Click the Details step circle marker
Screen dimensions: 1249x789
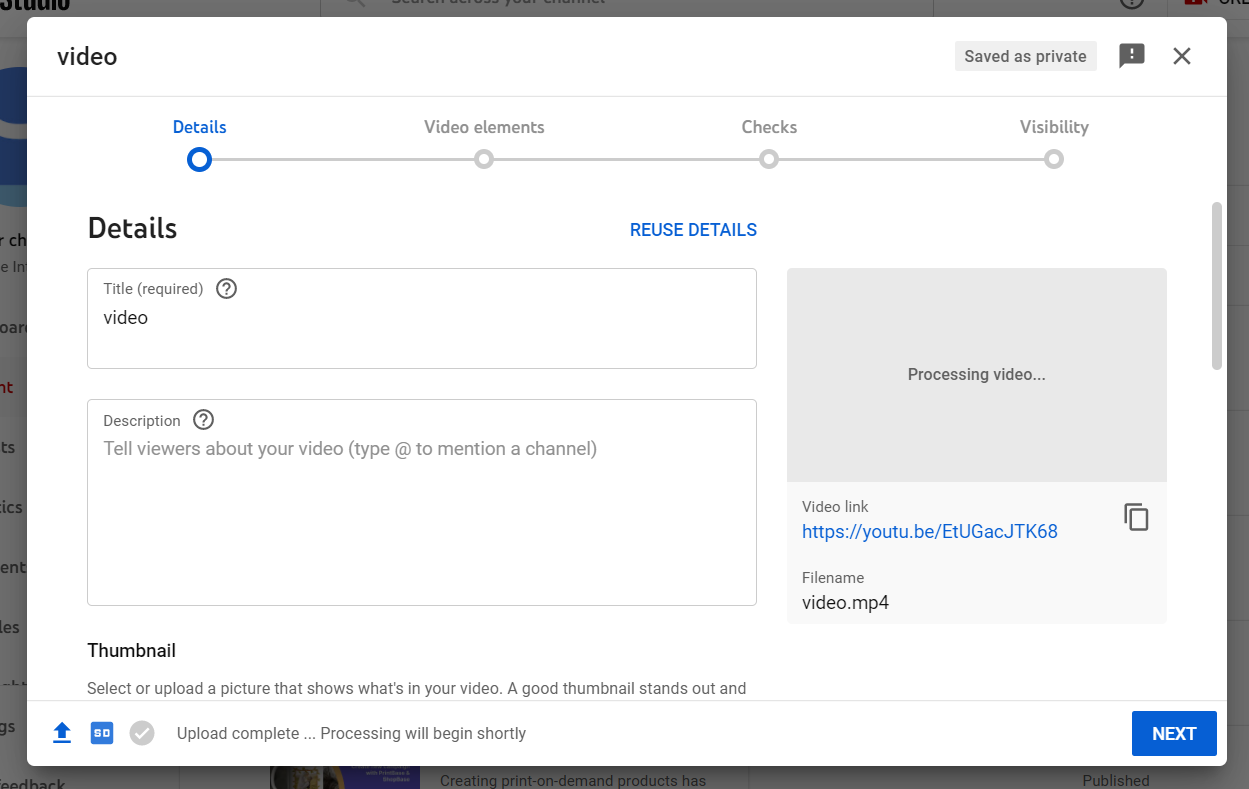tap(200, 159)
